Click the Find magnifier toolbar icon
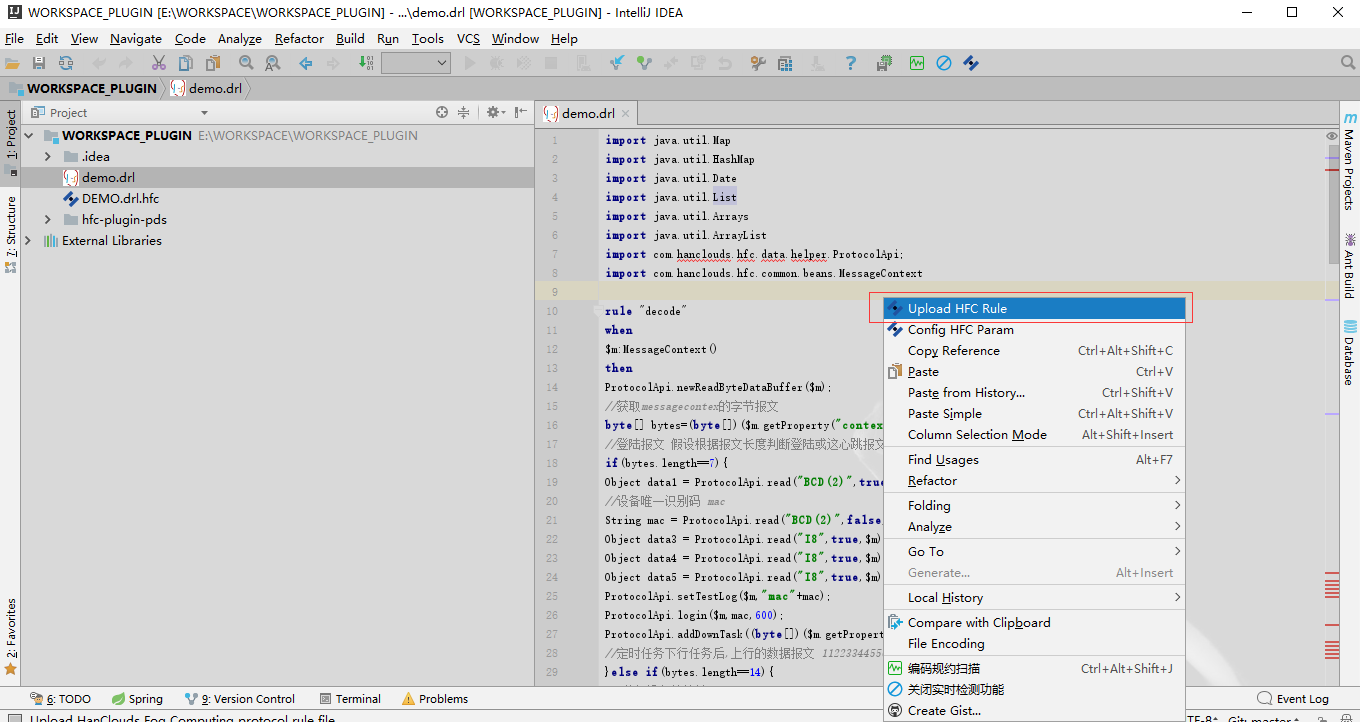The image size is (1360, 722). 246,63
